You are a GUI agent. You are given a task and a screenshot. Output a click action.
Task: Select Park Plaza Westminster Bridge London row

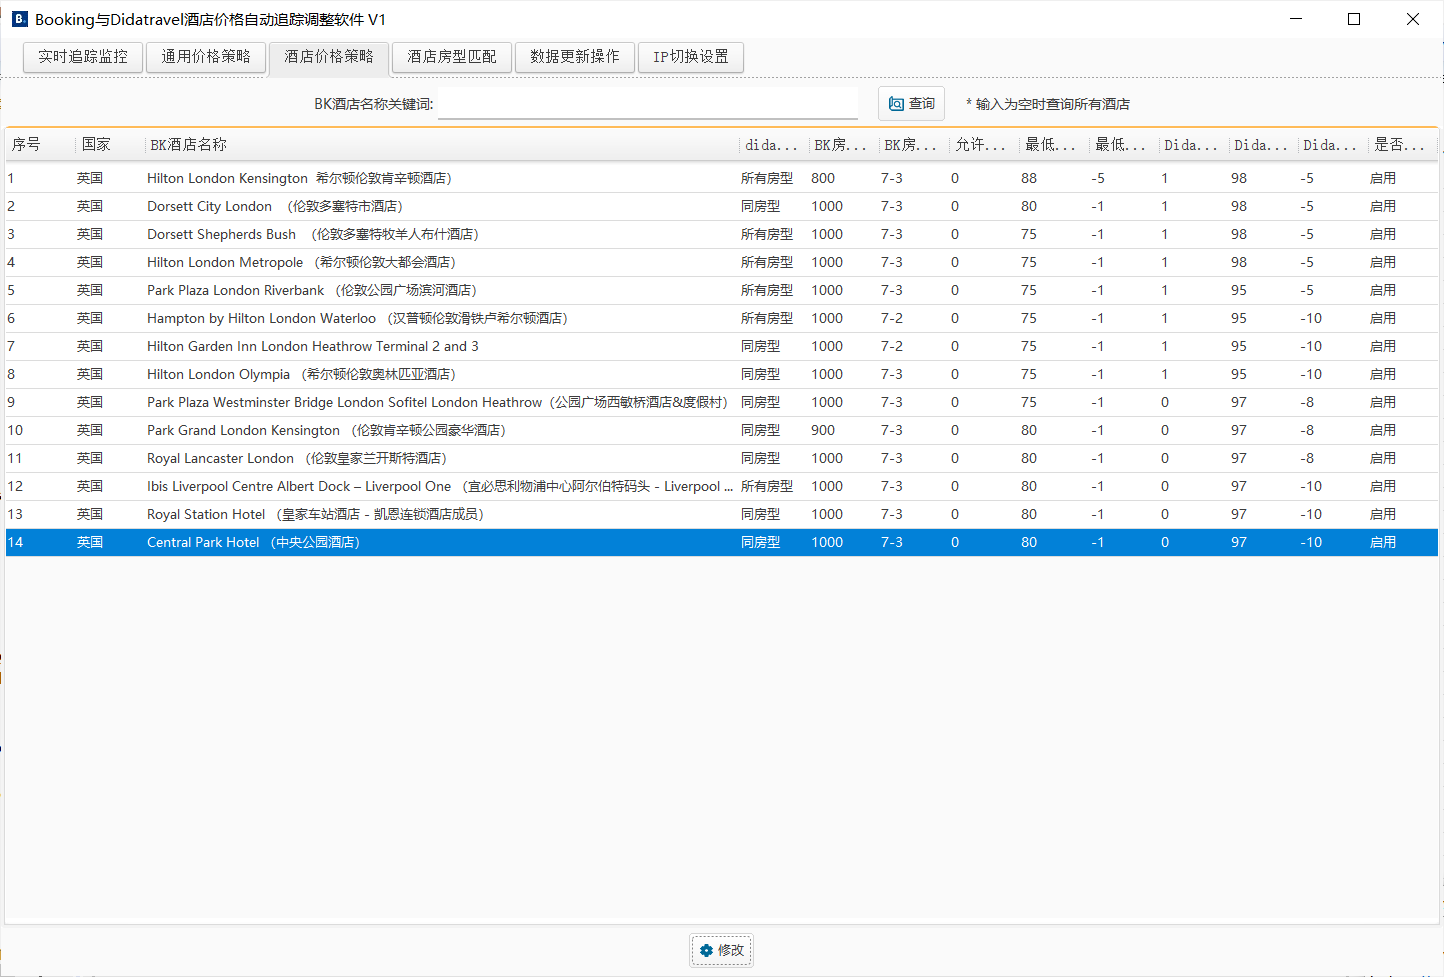(722, 402)
